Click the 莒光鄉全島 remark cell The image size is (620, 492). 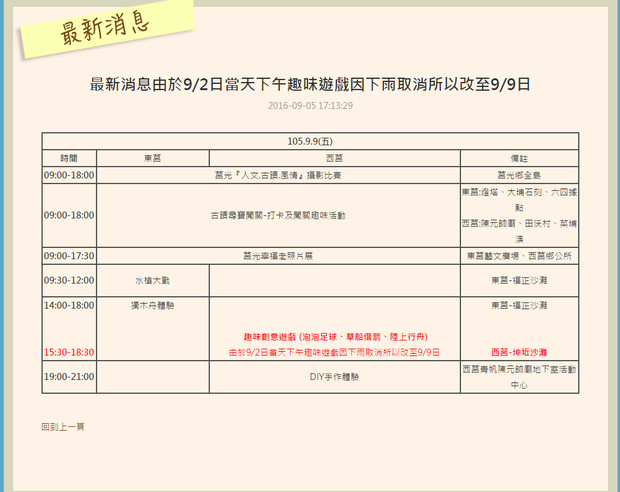(x=519, y=174)
